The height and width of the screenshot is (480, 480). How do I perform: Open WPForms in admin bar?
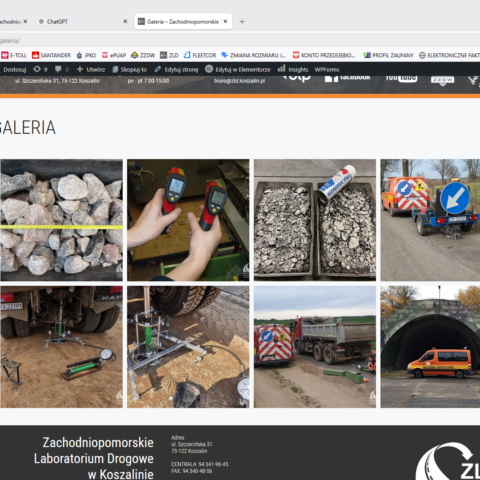(327, 69)
